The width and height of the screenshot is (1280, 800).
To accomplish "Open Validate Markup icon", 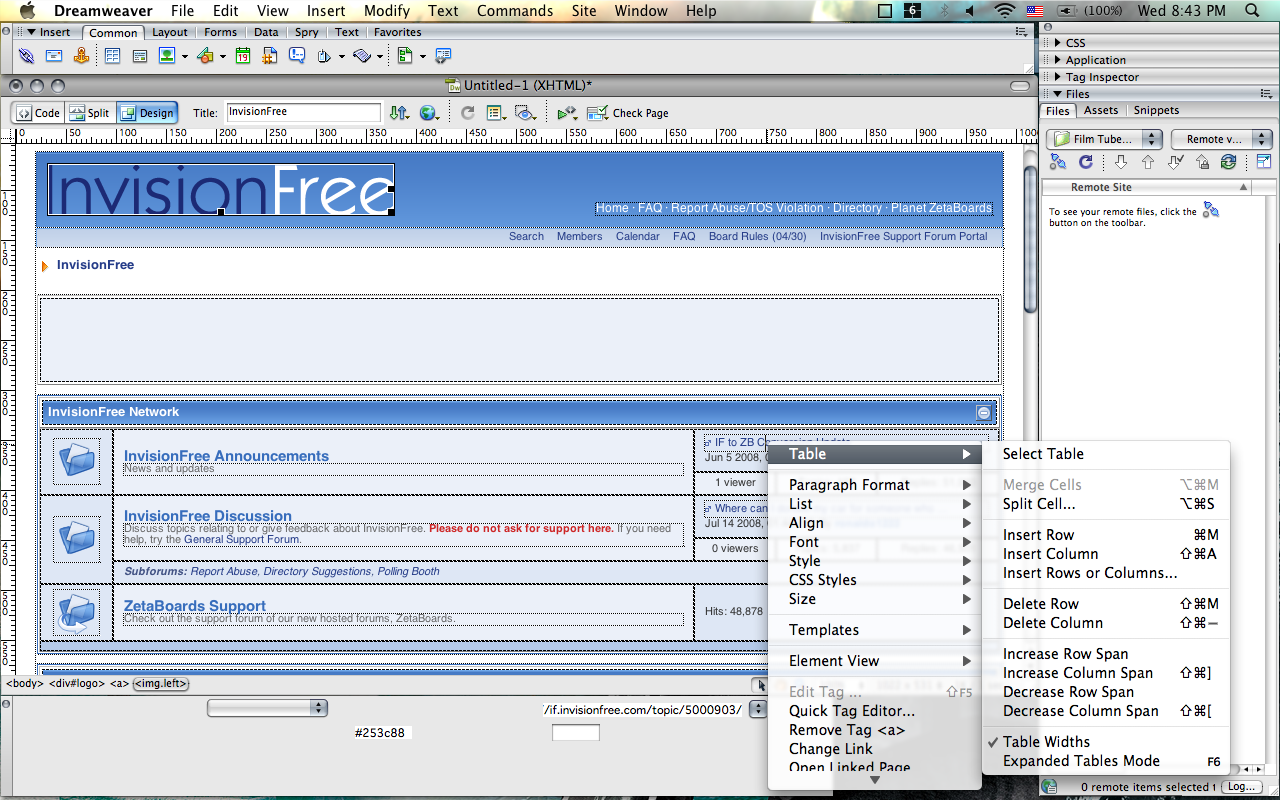I will (x=567, y=114).
